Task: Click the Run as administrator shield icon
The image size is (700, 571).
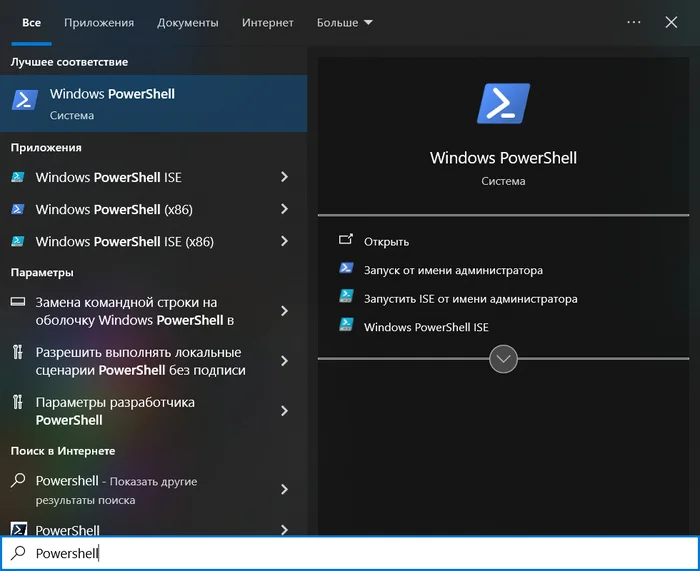Action: [346, 269]
